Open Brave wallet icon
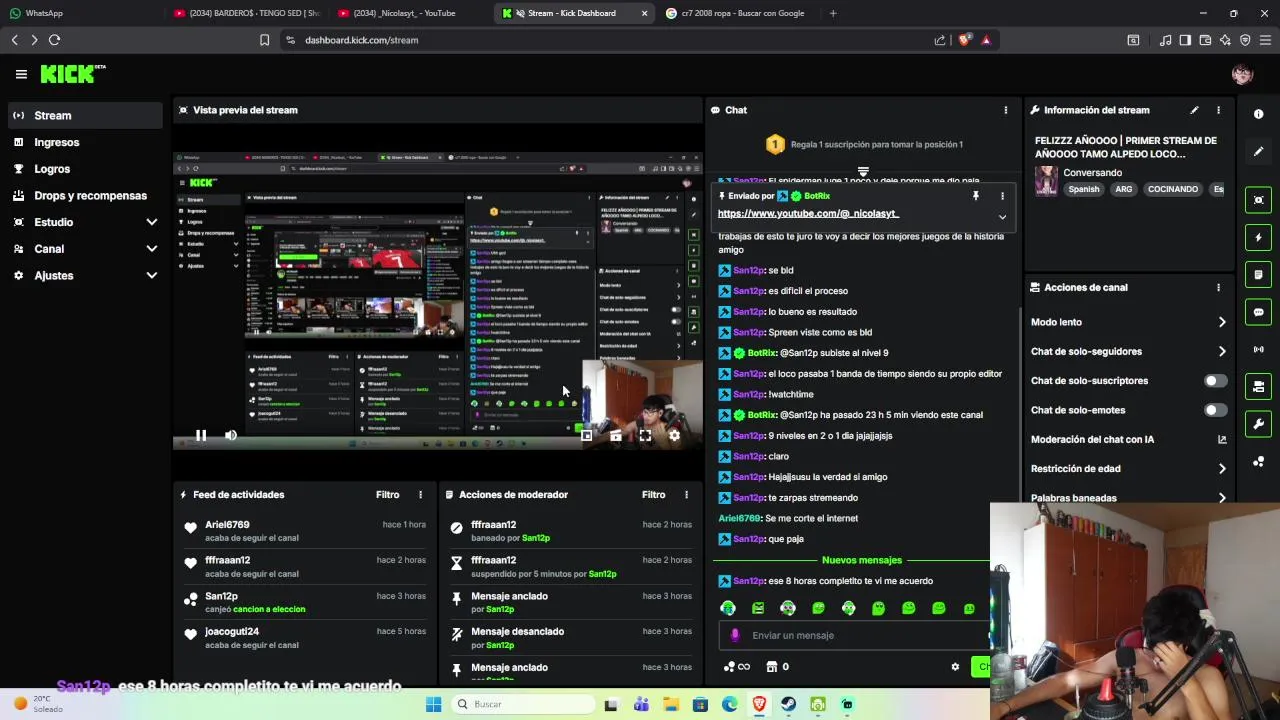 1205,40
